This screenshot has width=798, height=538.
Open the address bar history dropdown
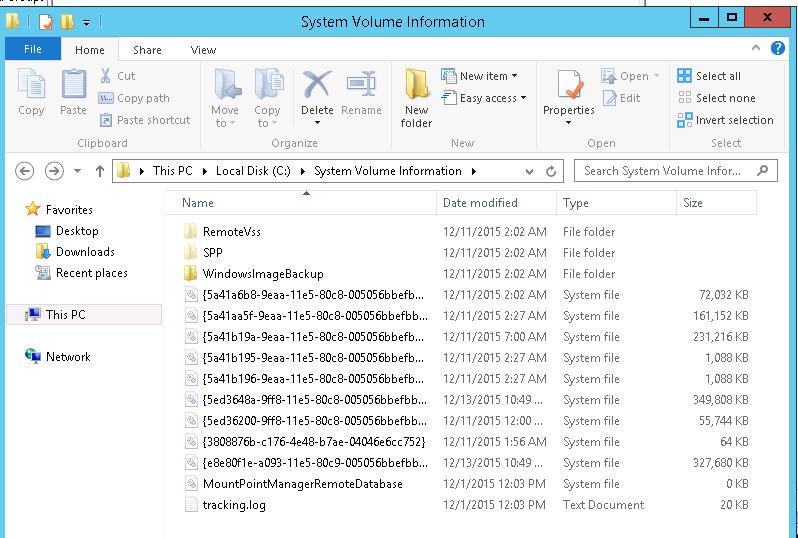click(529, 172)
